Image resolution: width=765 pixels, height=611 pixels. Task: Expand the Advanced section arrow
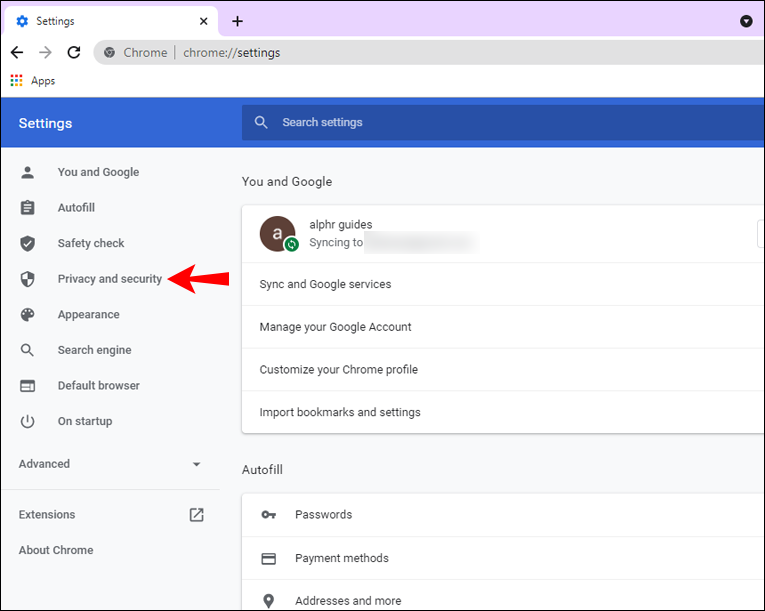pyautogui.click(x=196, y=464)
